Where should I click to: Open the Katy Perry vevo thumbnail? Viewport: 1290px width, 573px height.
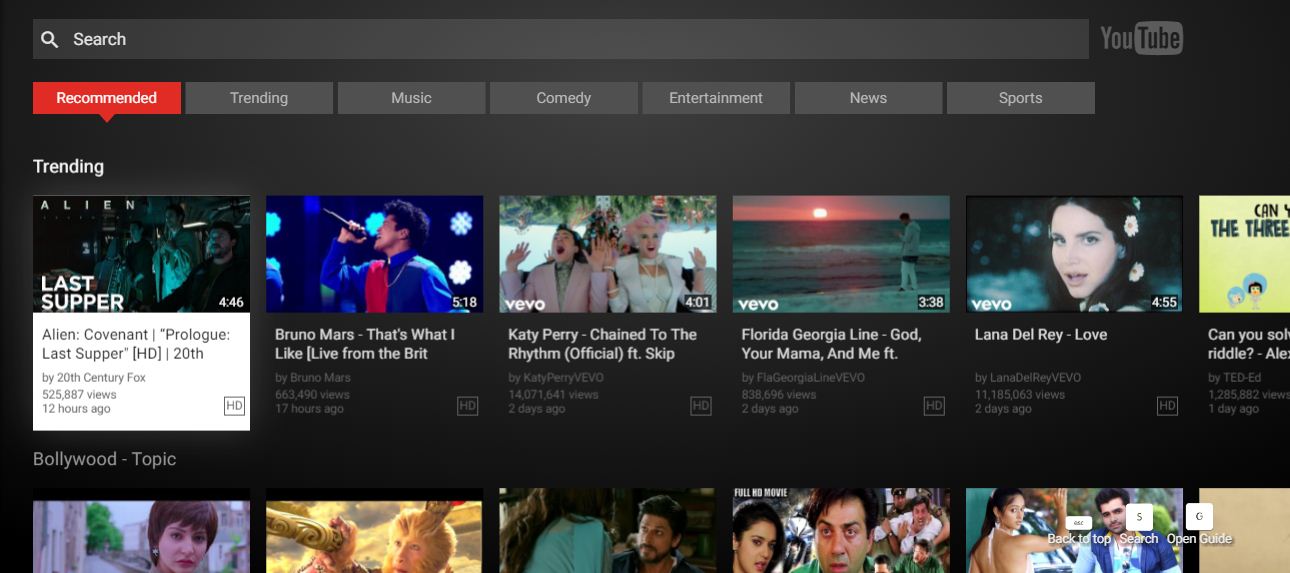coord(608,254)
